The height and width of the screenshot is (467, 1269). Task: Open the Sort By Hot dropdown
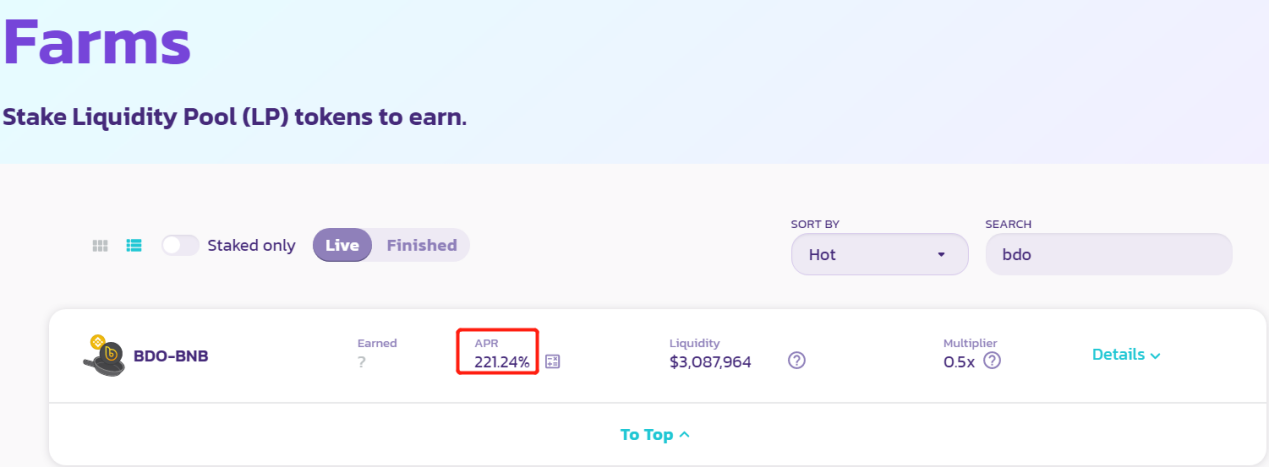[x=879, y=254]
